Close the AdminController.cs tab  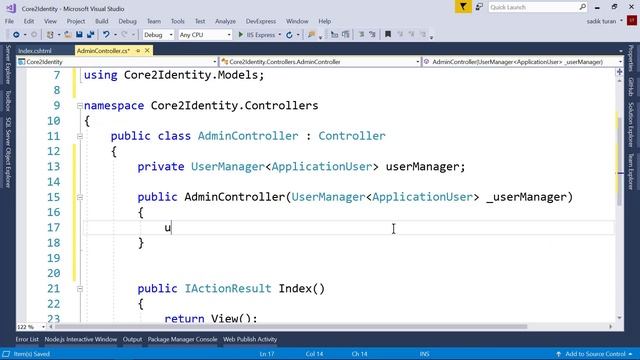pos(147,51)
